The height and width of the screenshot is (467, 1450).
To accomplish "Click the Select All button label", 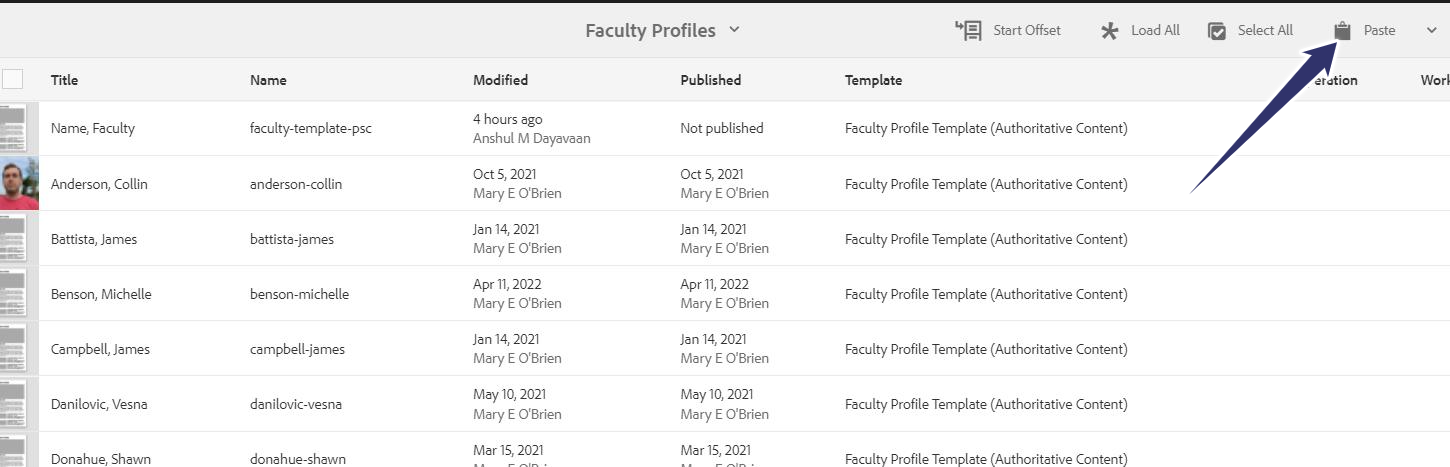I will pyautogui.click(x=1265, y=31).
